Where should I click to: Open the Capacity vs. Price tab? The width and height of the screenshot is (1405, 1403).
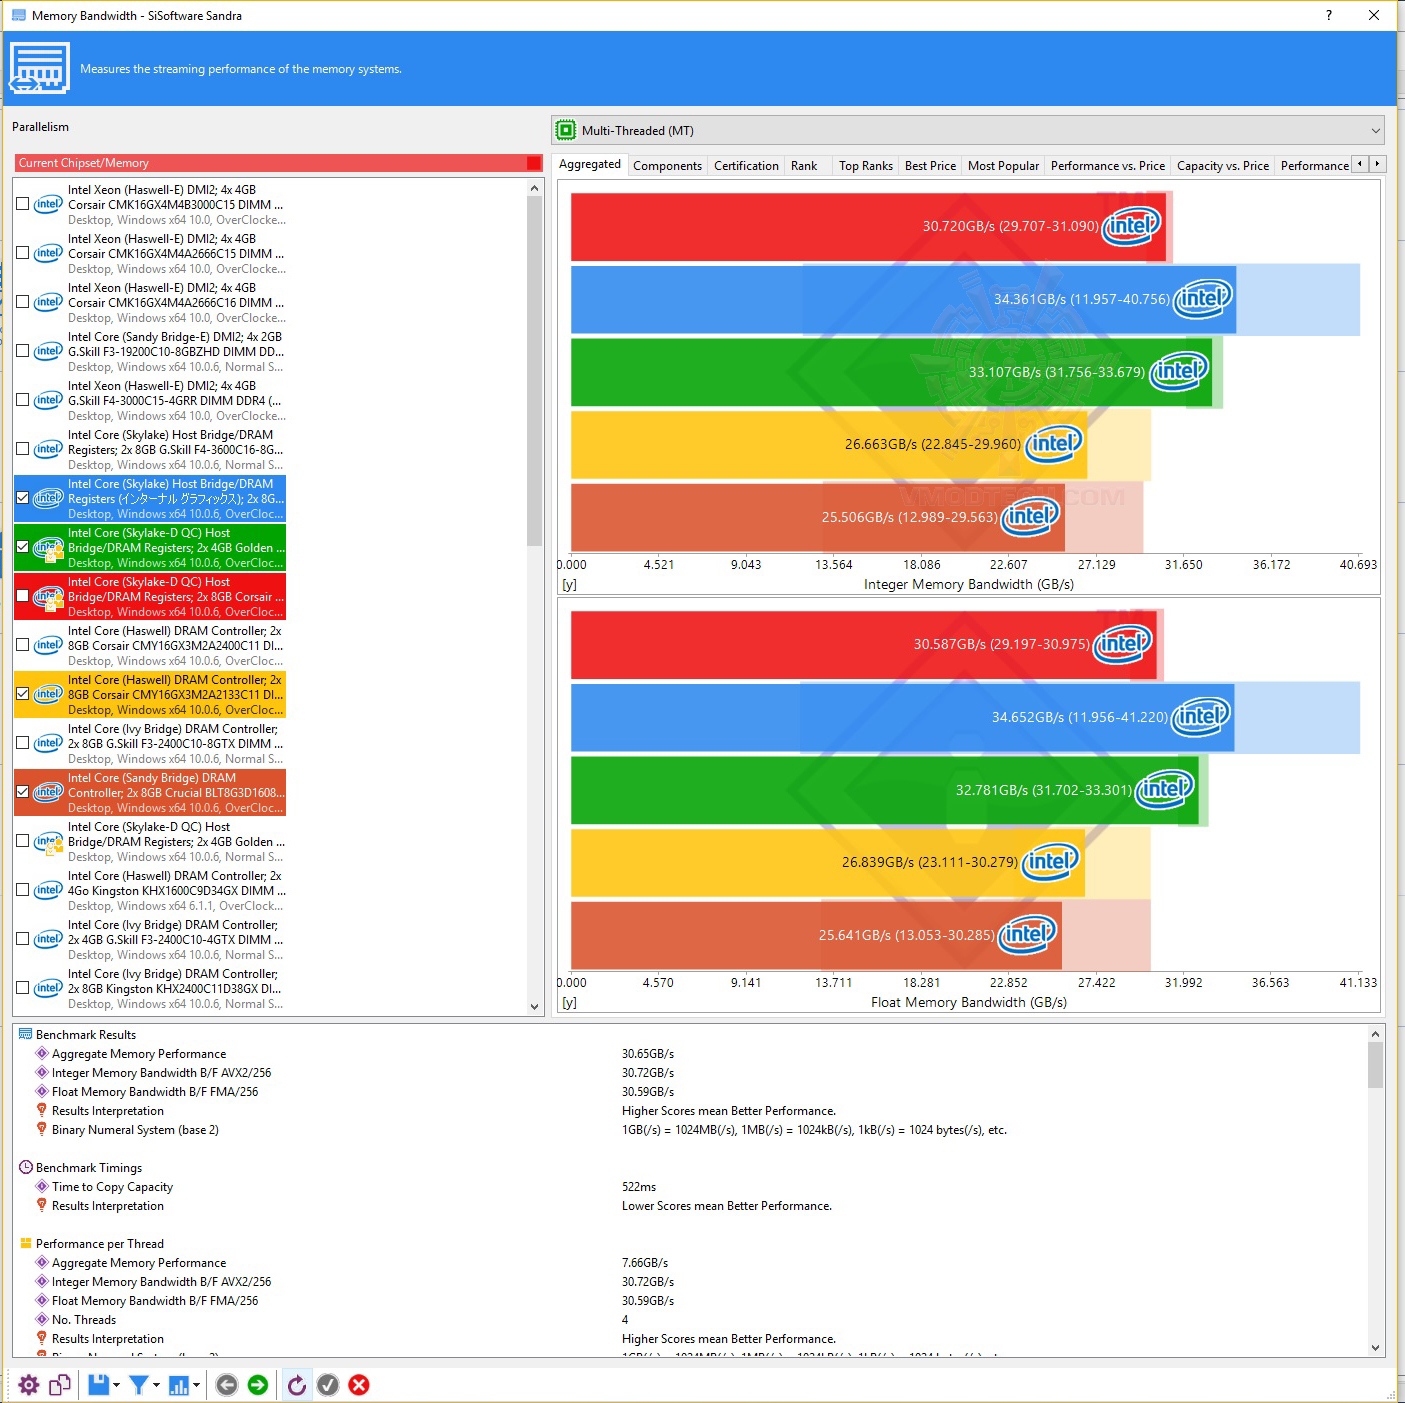[1222, 166]
